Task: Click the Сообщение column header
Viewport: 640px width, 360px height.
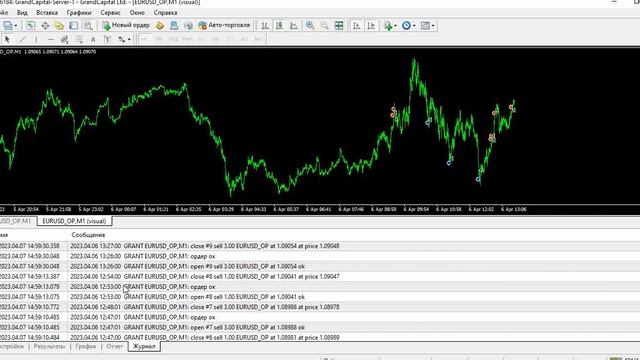Action: tap(88, 235)
